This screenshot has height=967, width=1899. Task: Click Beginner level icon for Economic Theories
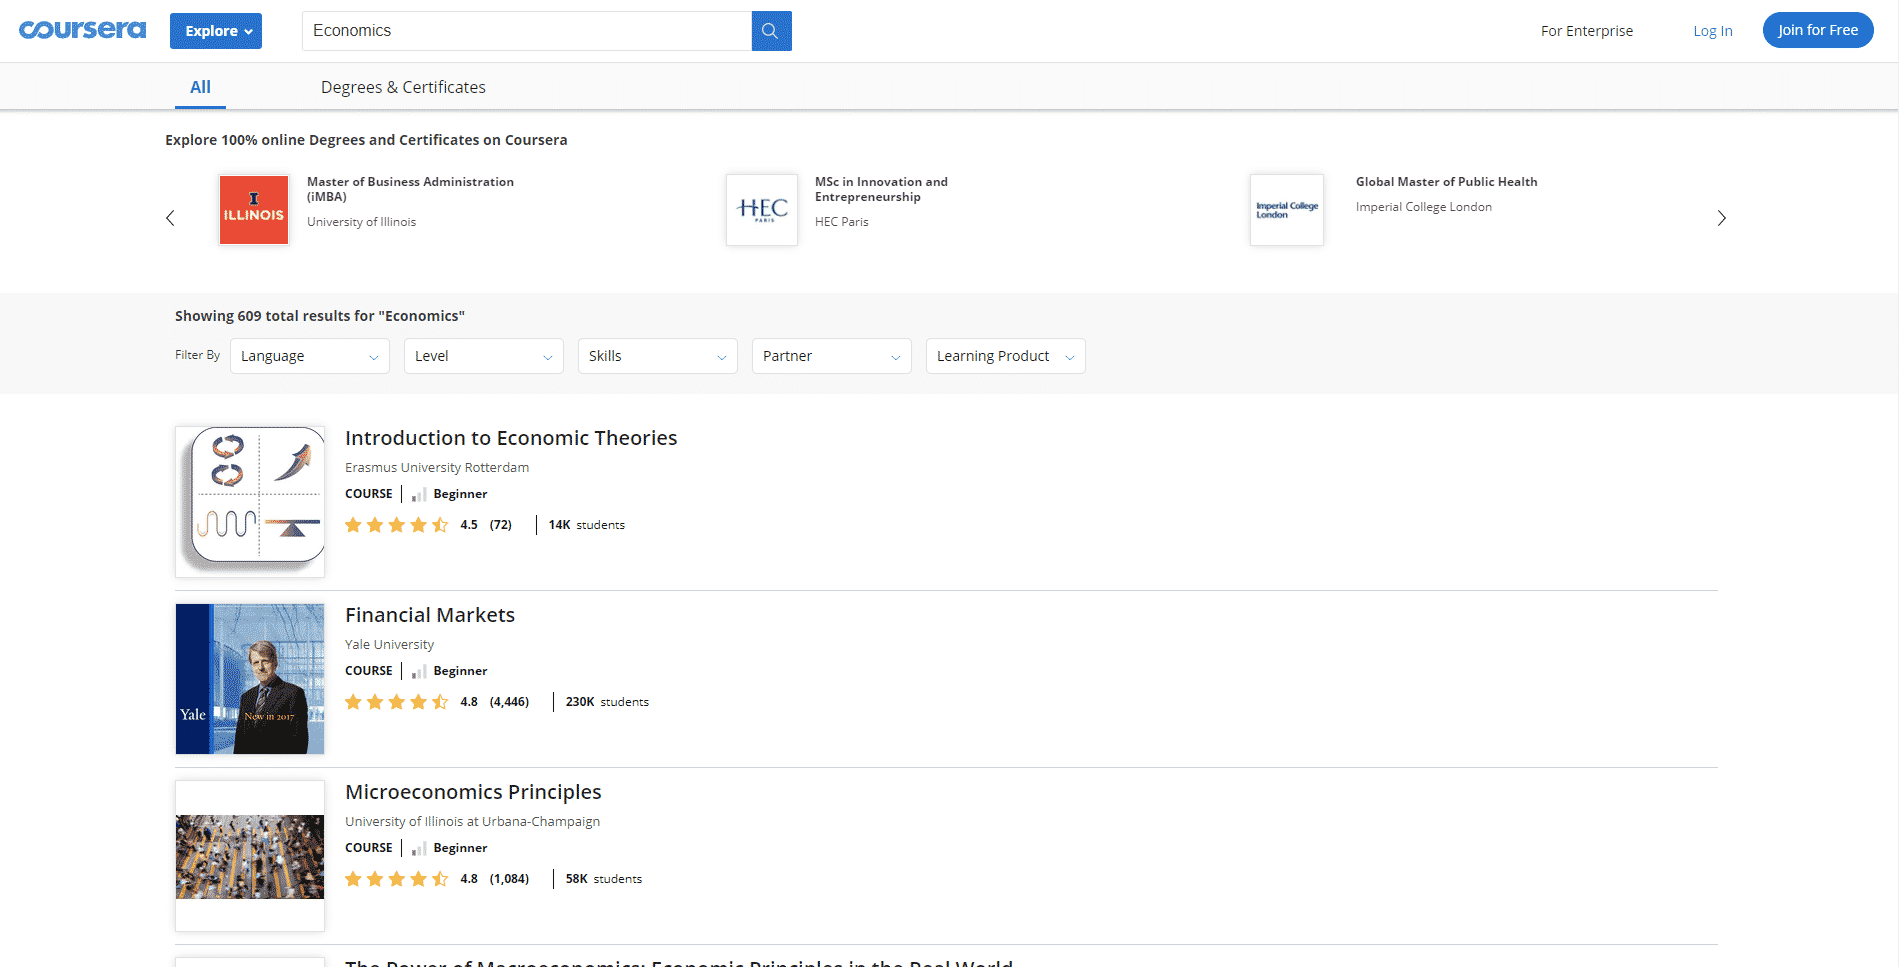click(x=419, y=494)
